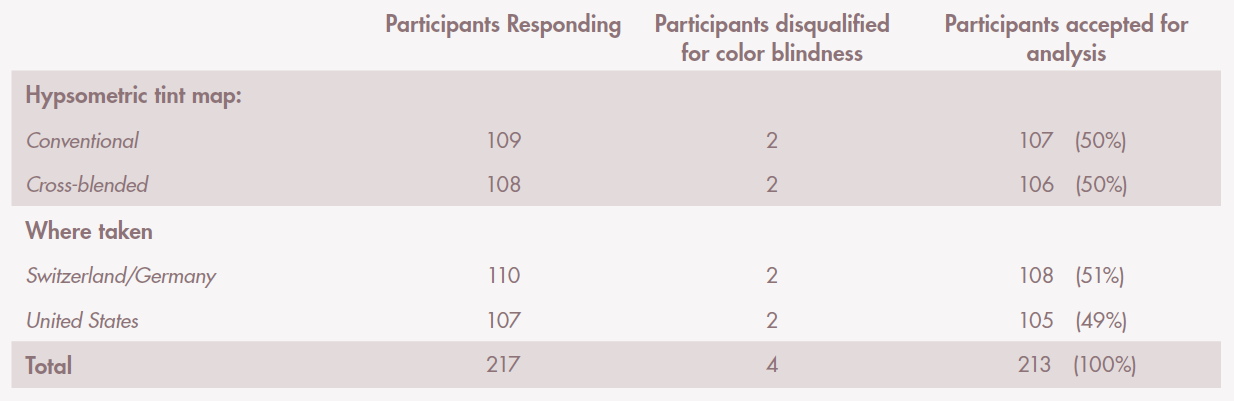The height and width of the screenshot is (401, 1234).
Task: Click the 108 (51%) accepted cell
Action: (x=1072, y=276)
